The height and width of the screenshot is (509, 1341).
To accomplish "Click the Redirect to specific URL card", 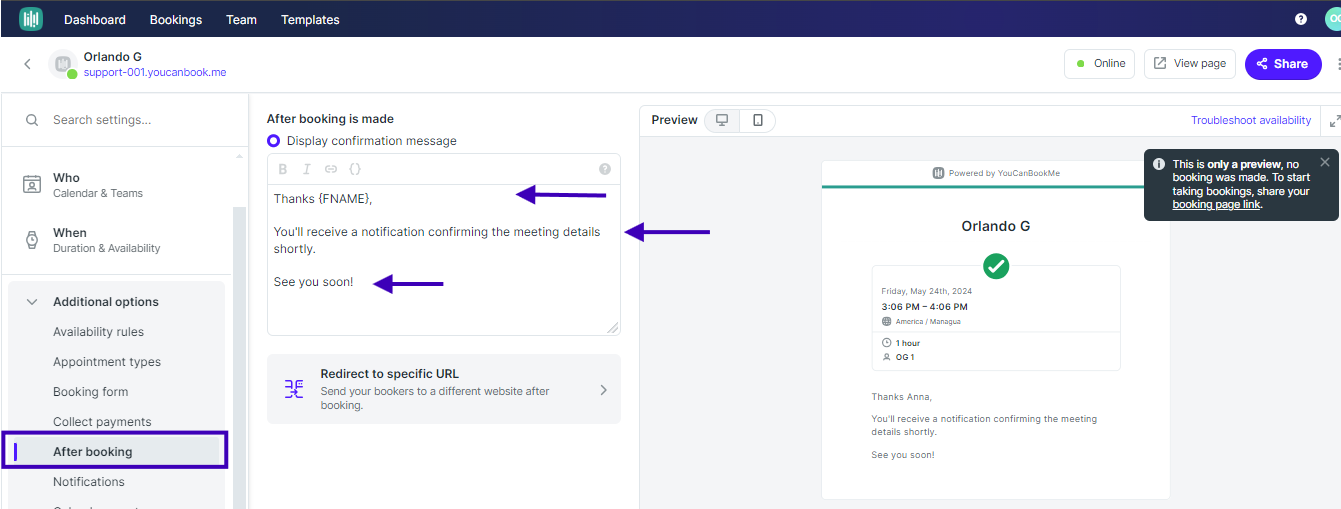I will (x=444, y=389).
